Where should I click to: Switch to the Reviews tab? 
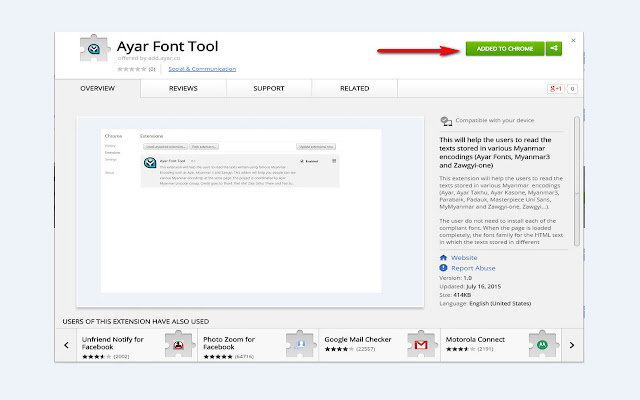click(183, 89)
